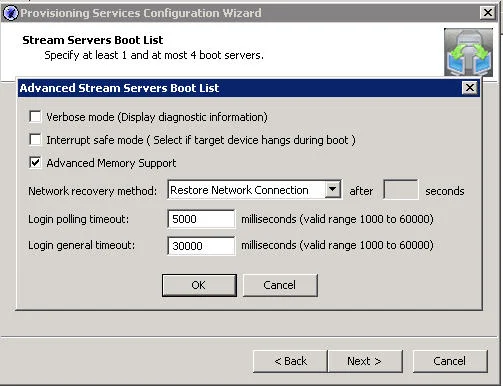This screenshot has width=503, height=386.
Task: Enable Verbose mode checkbox
Action: tap(35, 117)
